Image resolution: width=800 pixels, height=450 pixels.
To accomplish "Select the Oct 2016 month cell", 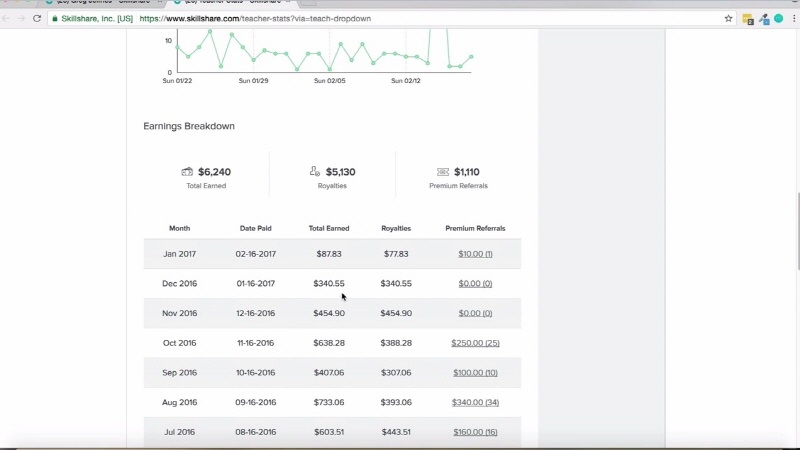I will tap(180, 343).
